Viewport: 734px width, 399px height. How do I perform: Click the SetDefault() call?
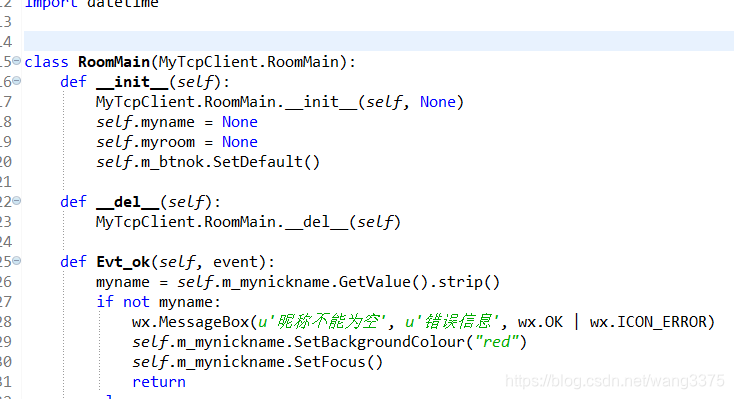266,162
